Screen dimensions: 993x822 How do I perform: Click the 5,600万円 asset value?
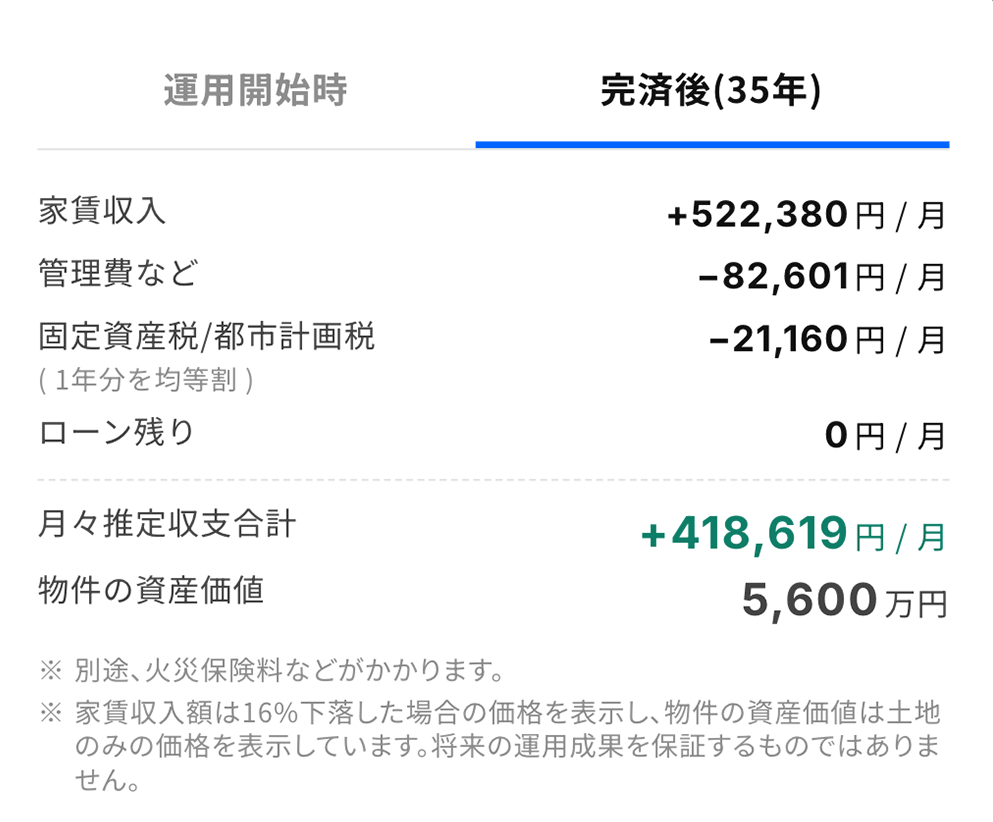tap(843, 600)
